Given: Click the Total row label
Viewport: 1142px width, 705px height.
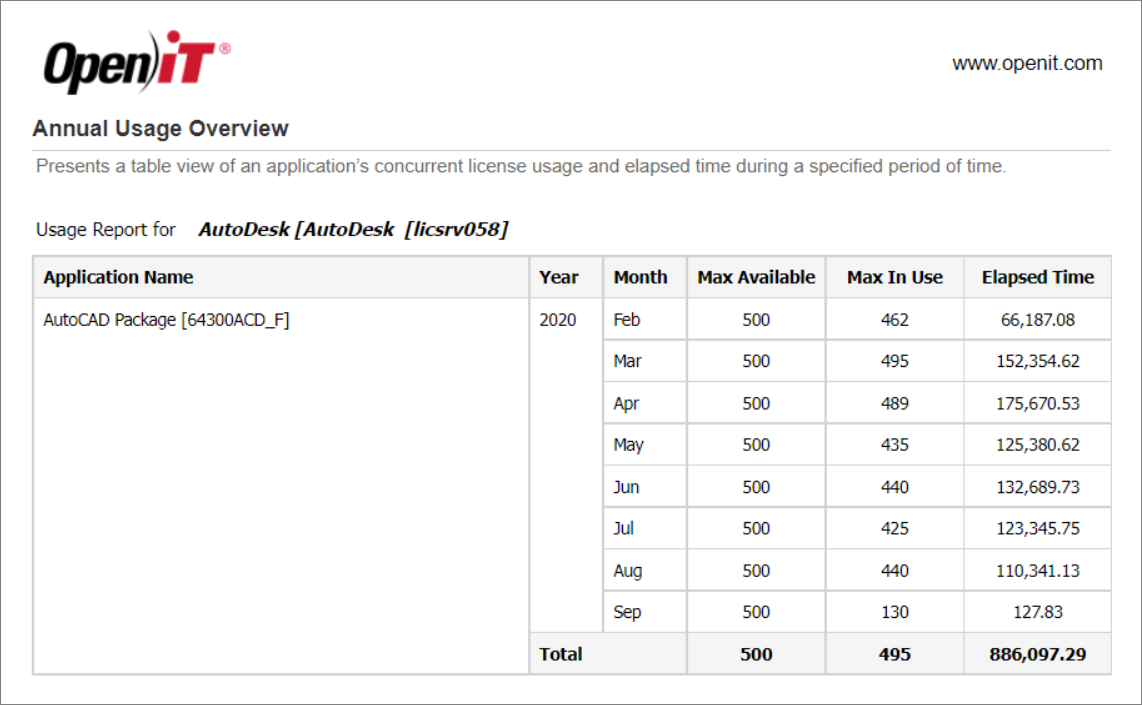Looking at the screenshot, I should tap(607, 654).
